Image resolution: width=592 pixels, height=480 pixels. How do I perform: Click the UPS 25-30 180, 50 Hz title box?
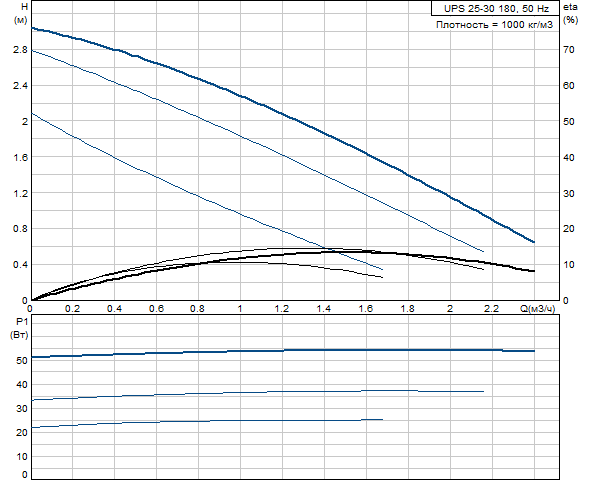(495, 8)
